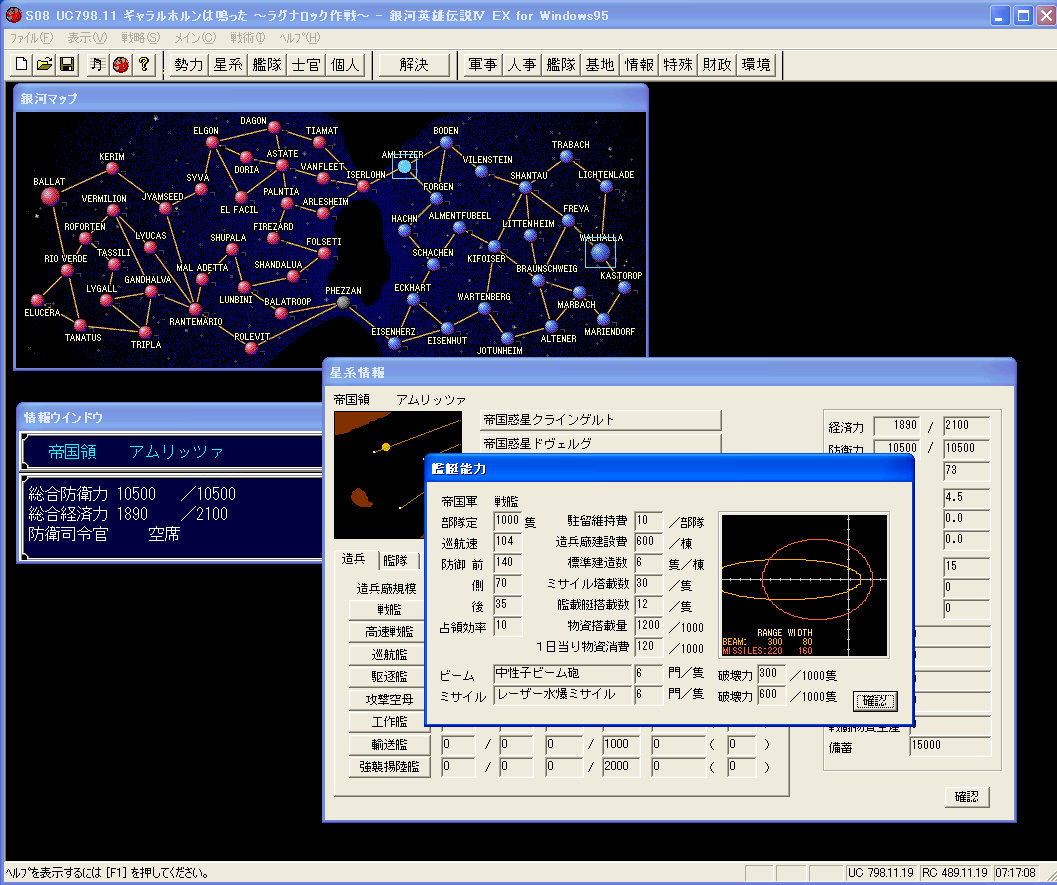This screenshot has width=1057, height=885.
Task: Click the 備蓄 field showing 15000
Action: 950,746
